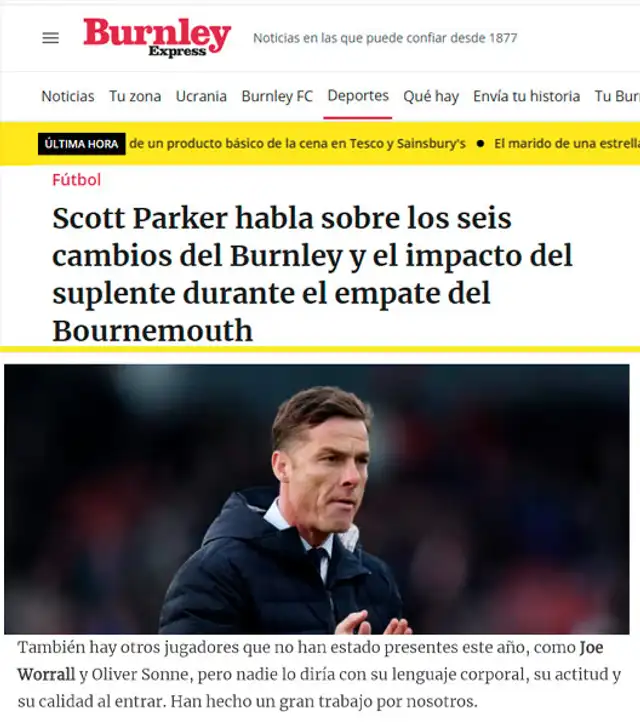Switch to the Deportes tab

(x=358, y=95)
